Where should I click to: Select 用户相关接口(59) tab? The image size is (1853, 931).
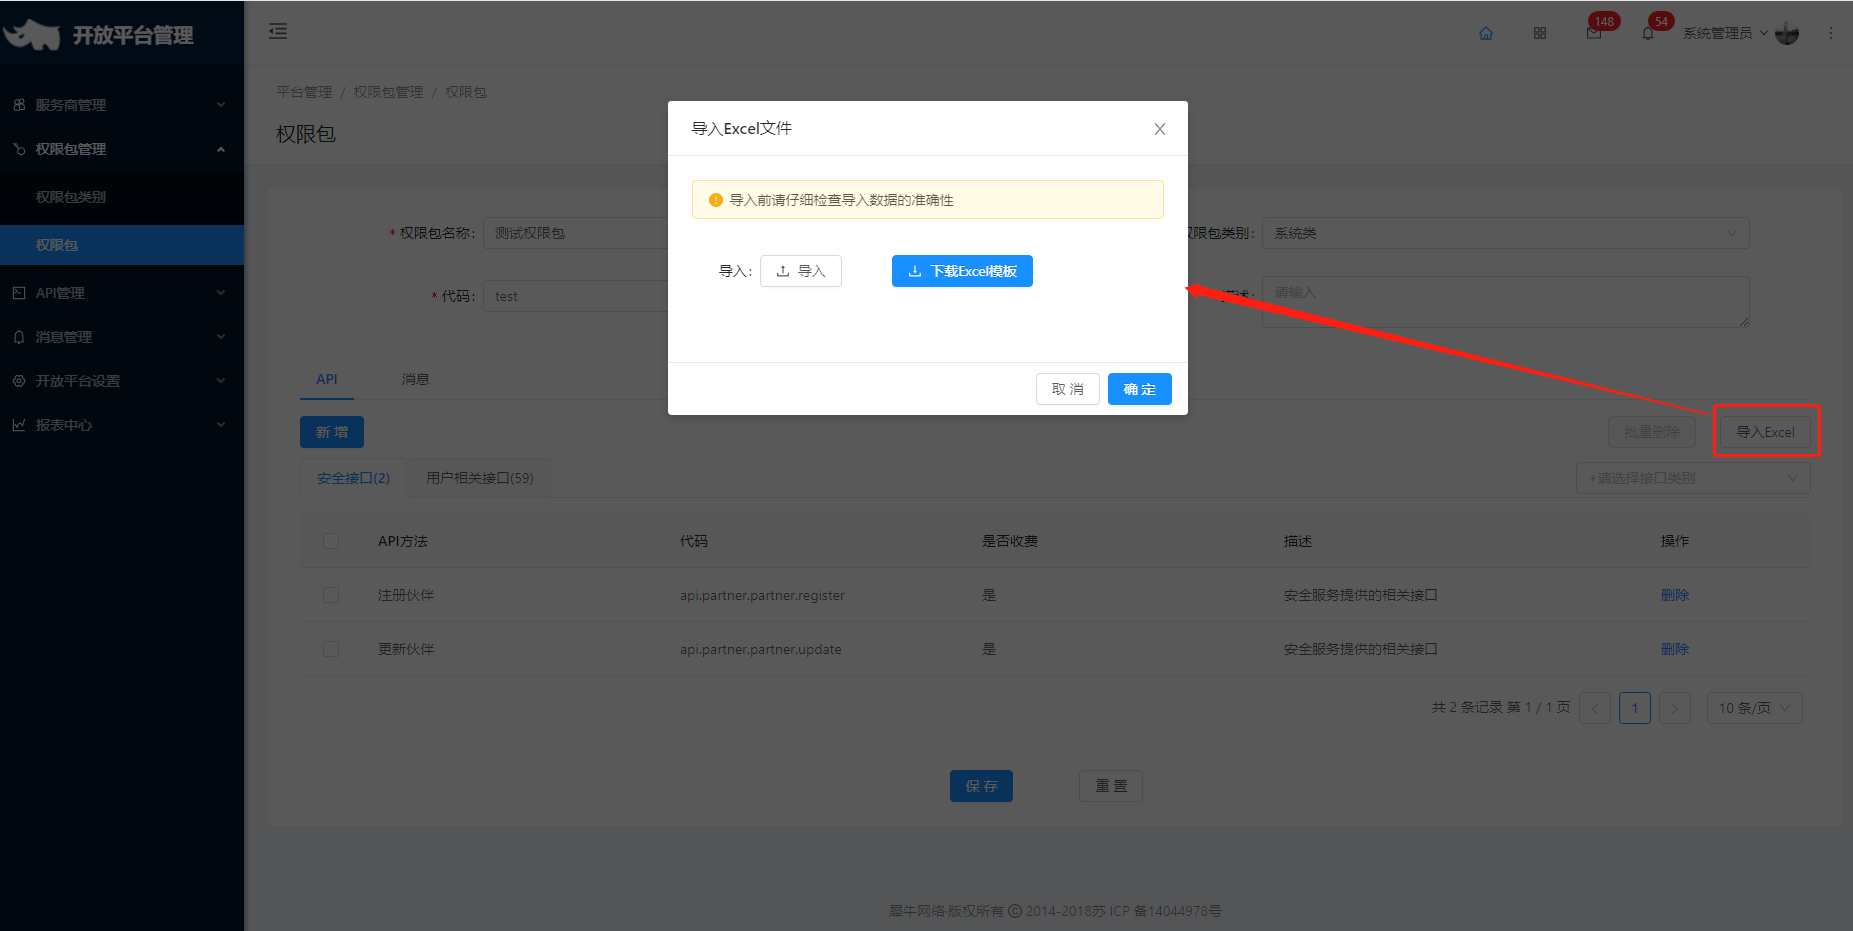click(x=480, y=478)
